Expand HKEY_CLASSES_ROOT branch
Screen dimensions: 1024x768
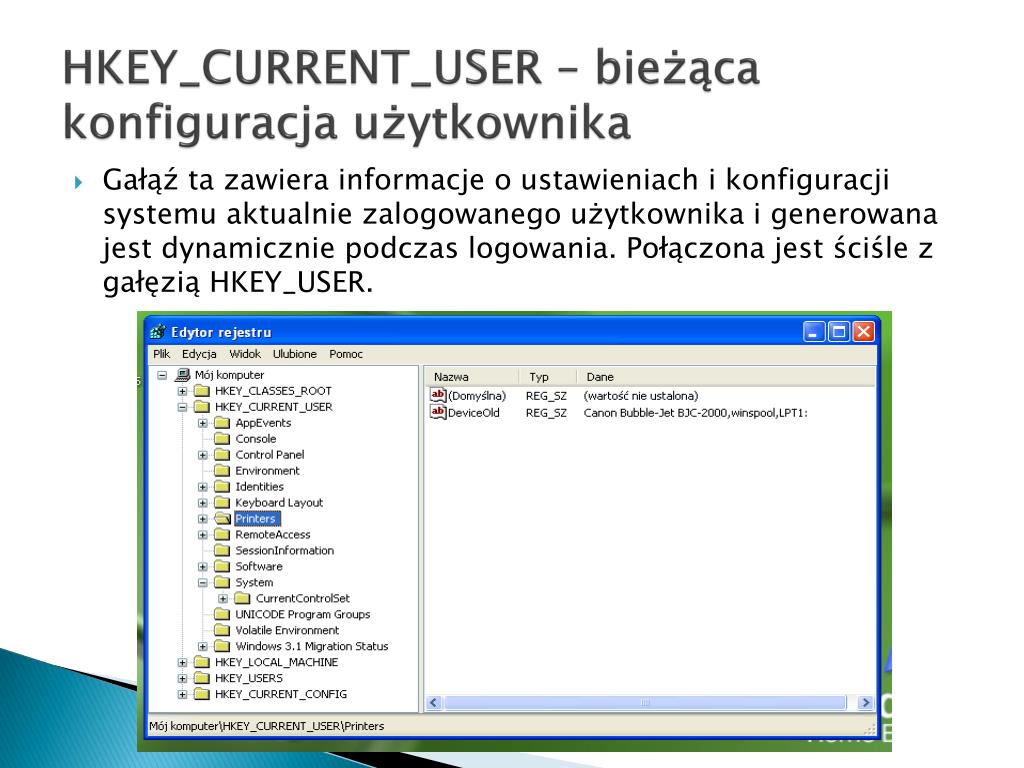[x=182, y=391]
